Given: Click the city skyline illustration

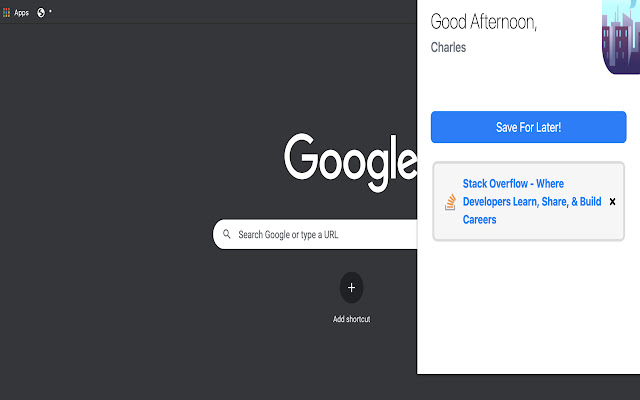Looking at the screenshot, I should tap(621, 37).
